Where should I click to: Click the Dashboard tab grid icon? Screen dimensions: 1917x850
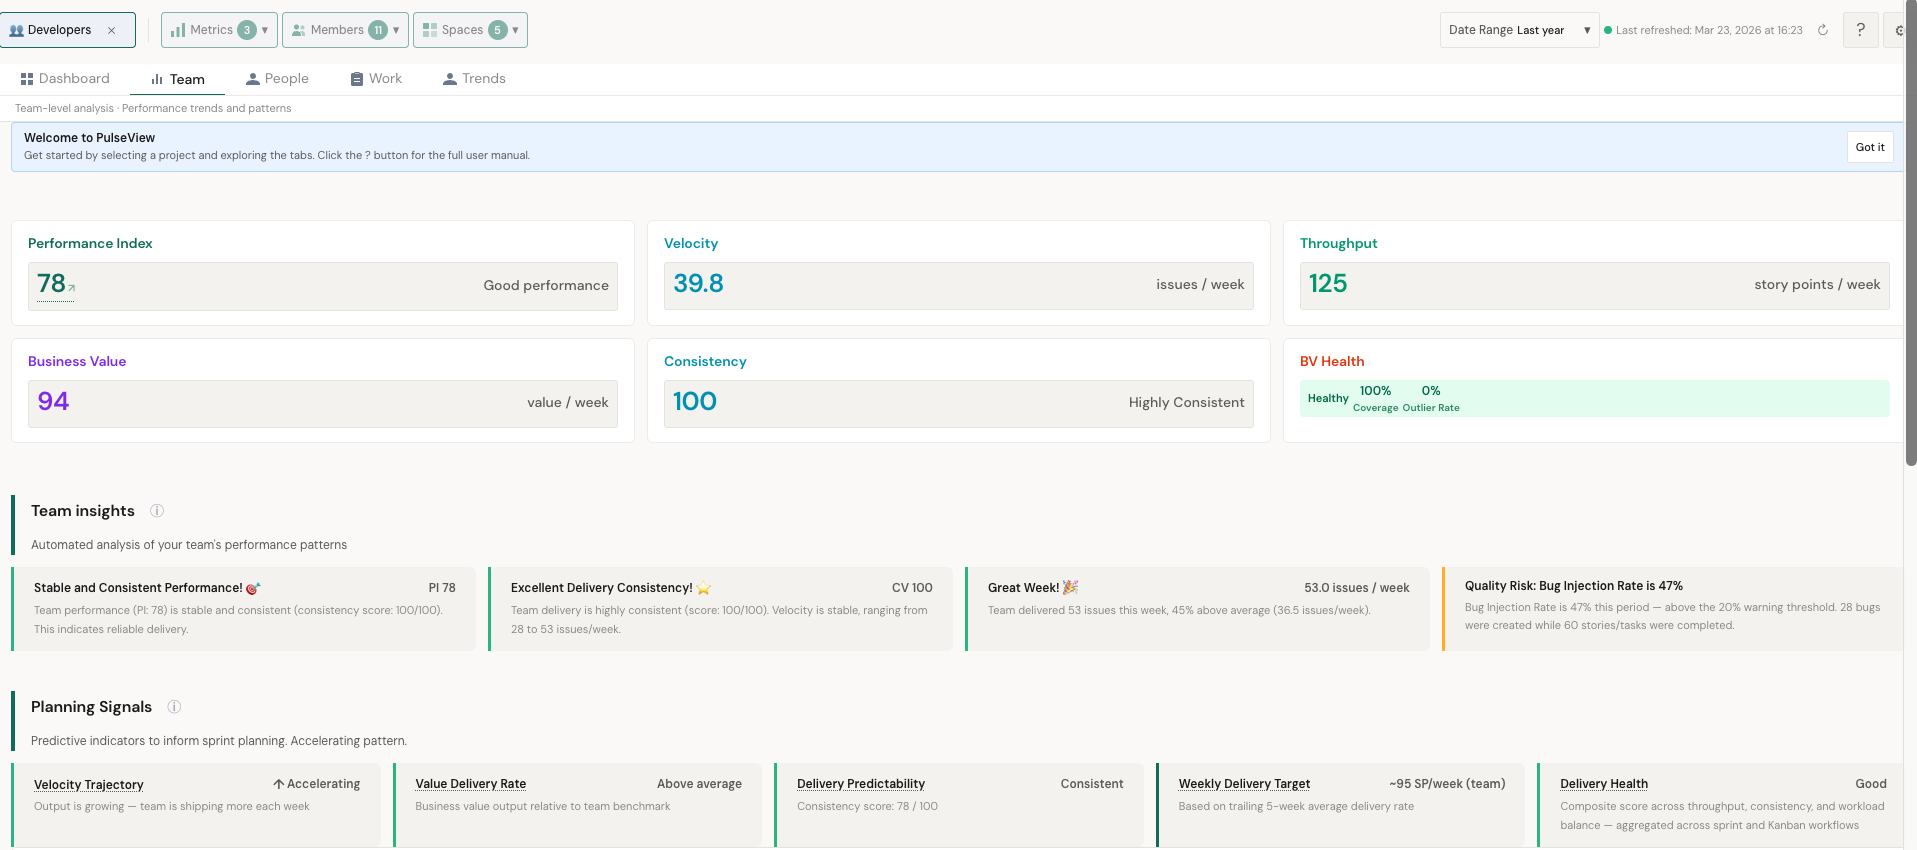tap(27, 79)
